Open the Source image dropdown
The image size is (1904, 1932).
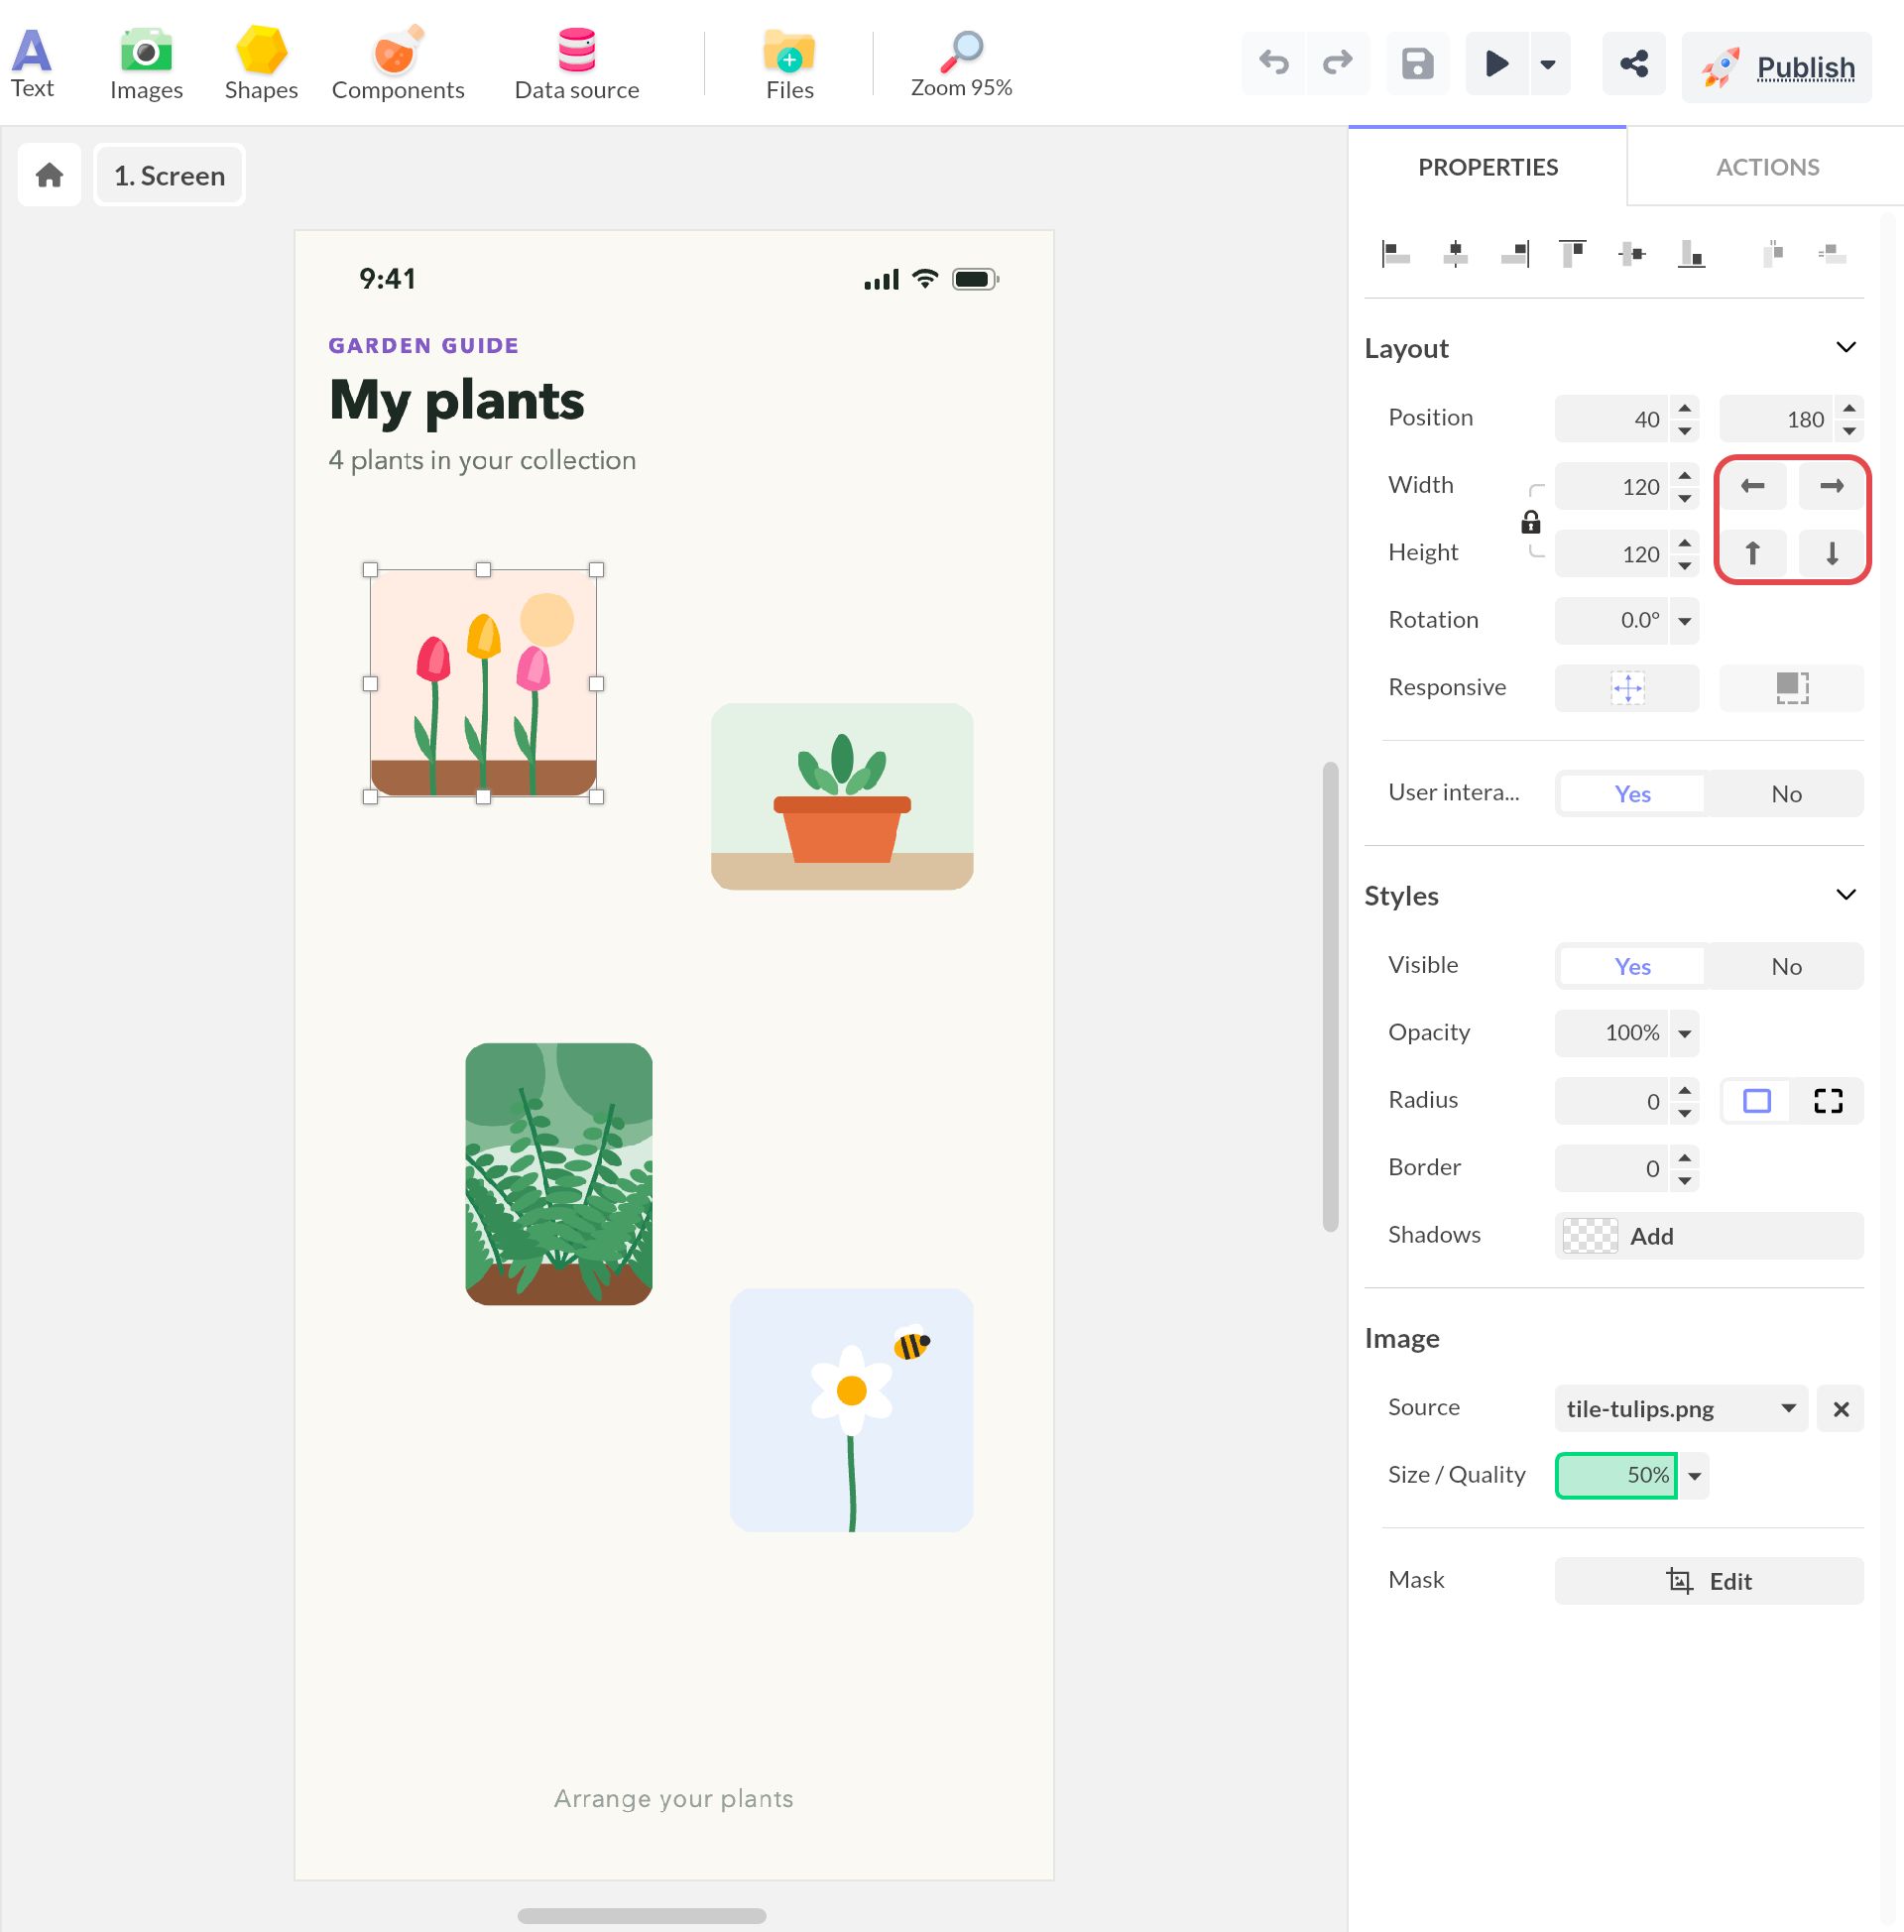[1680, 1409]
